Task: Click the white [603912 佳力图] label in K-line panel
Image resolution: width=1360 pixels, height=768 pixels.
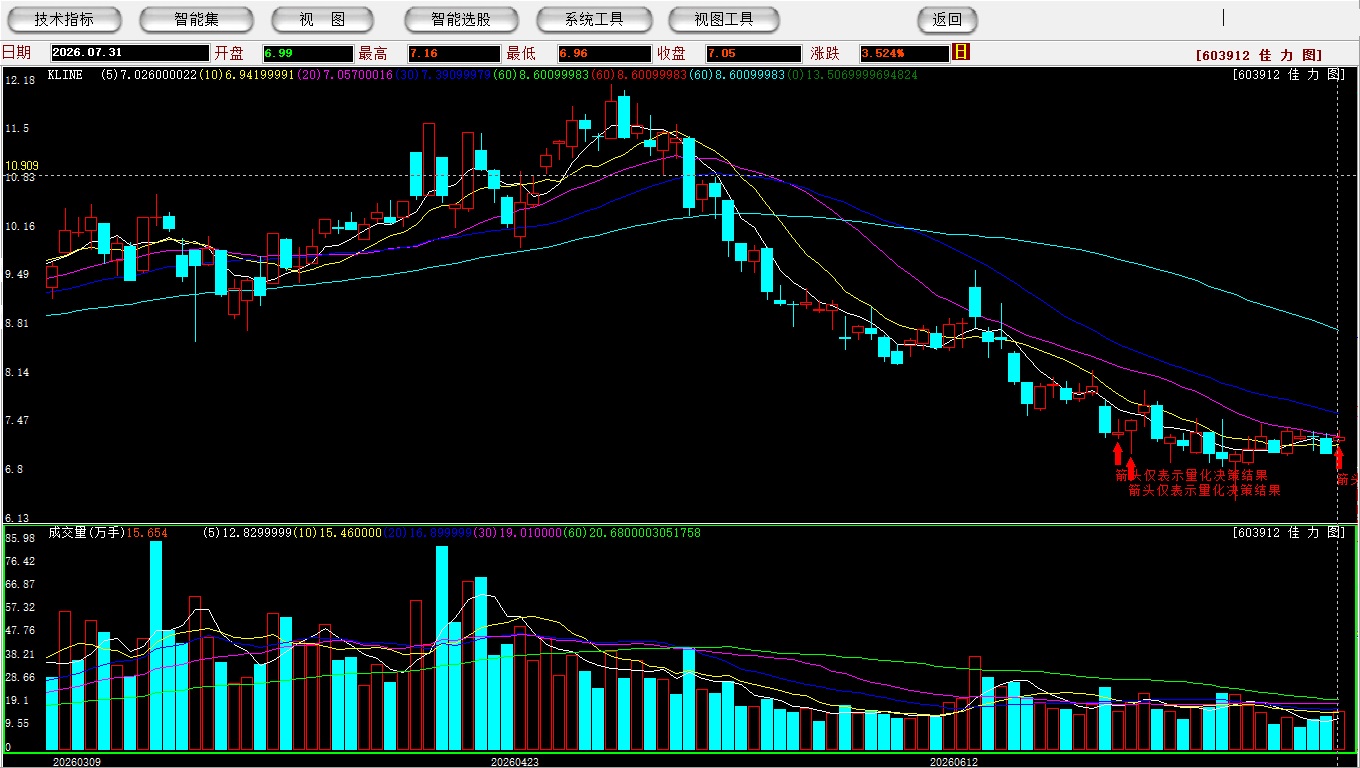Action: click(x=1289, y=75)
